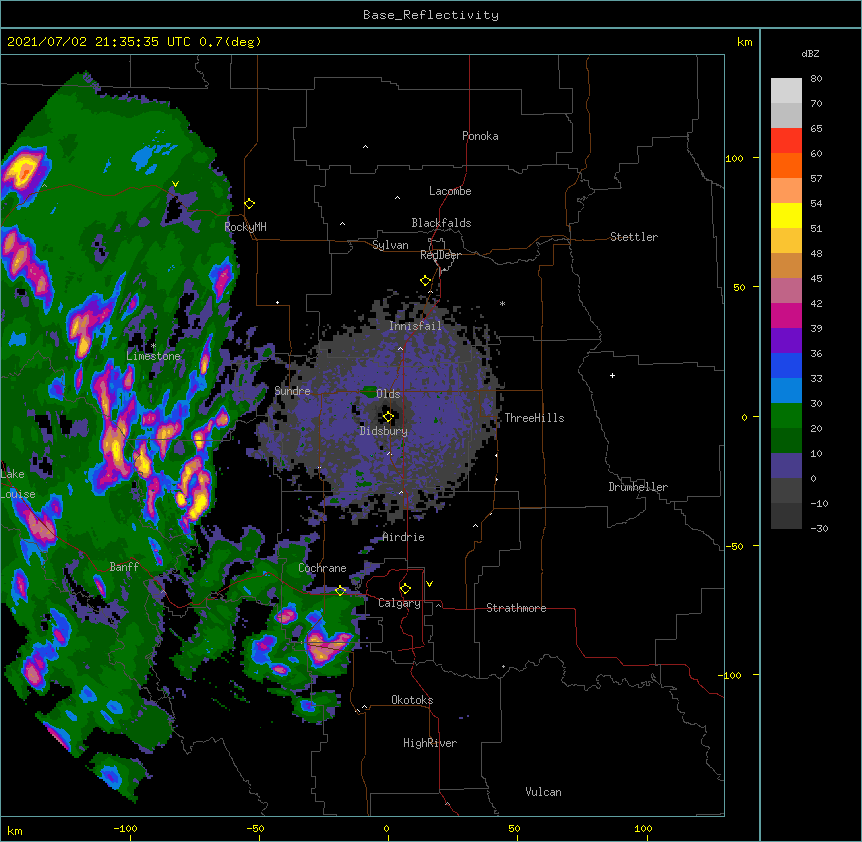
Task: Click the 50 tick label on right axis
Action: pyautogui.click(x=739, y=287)
